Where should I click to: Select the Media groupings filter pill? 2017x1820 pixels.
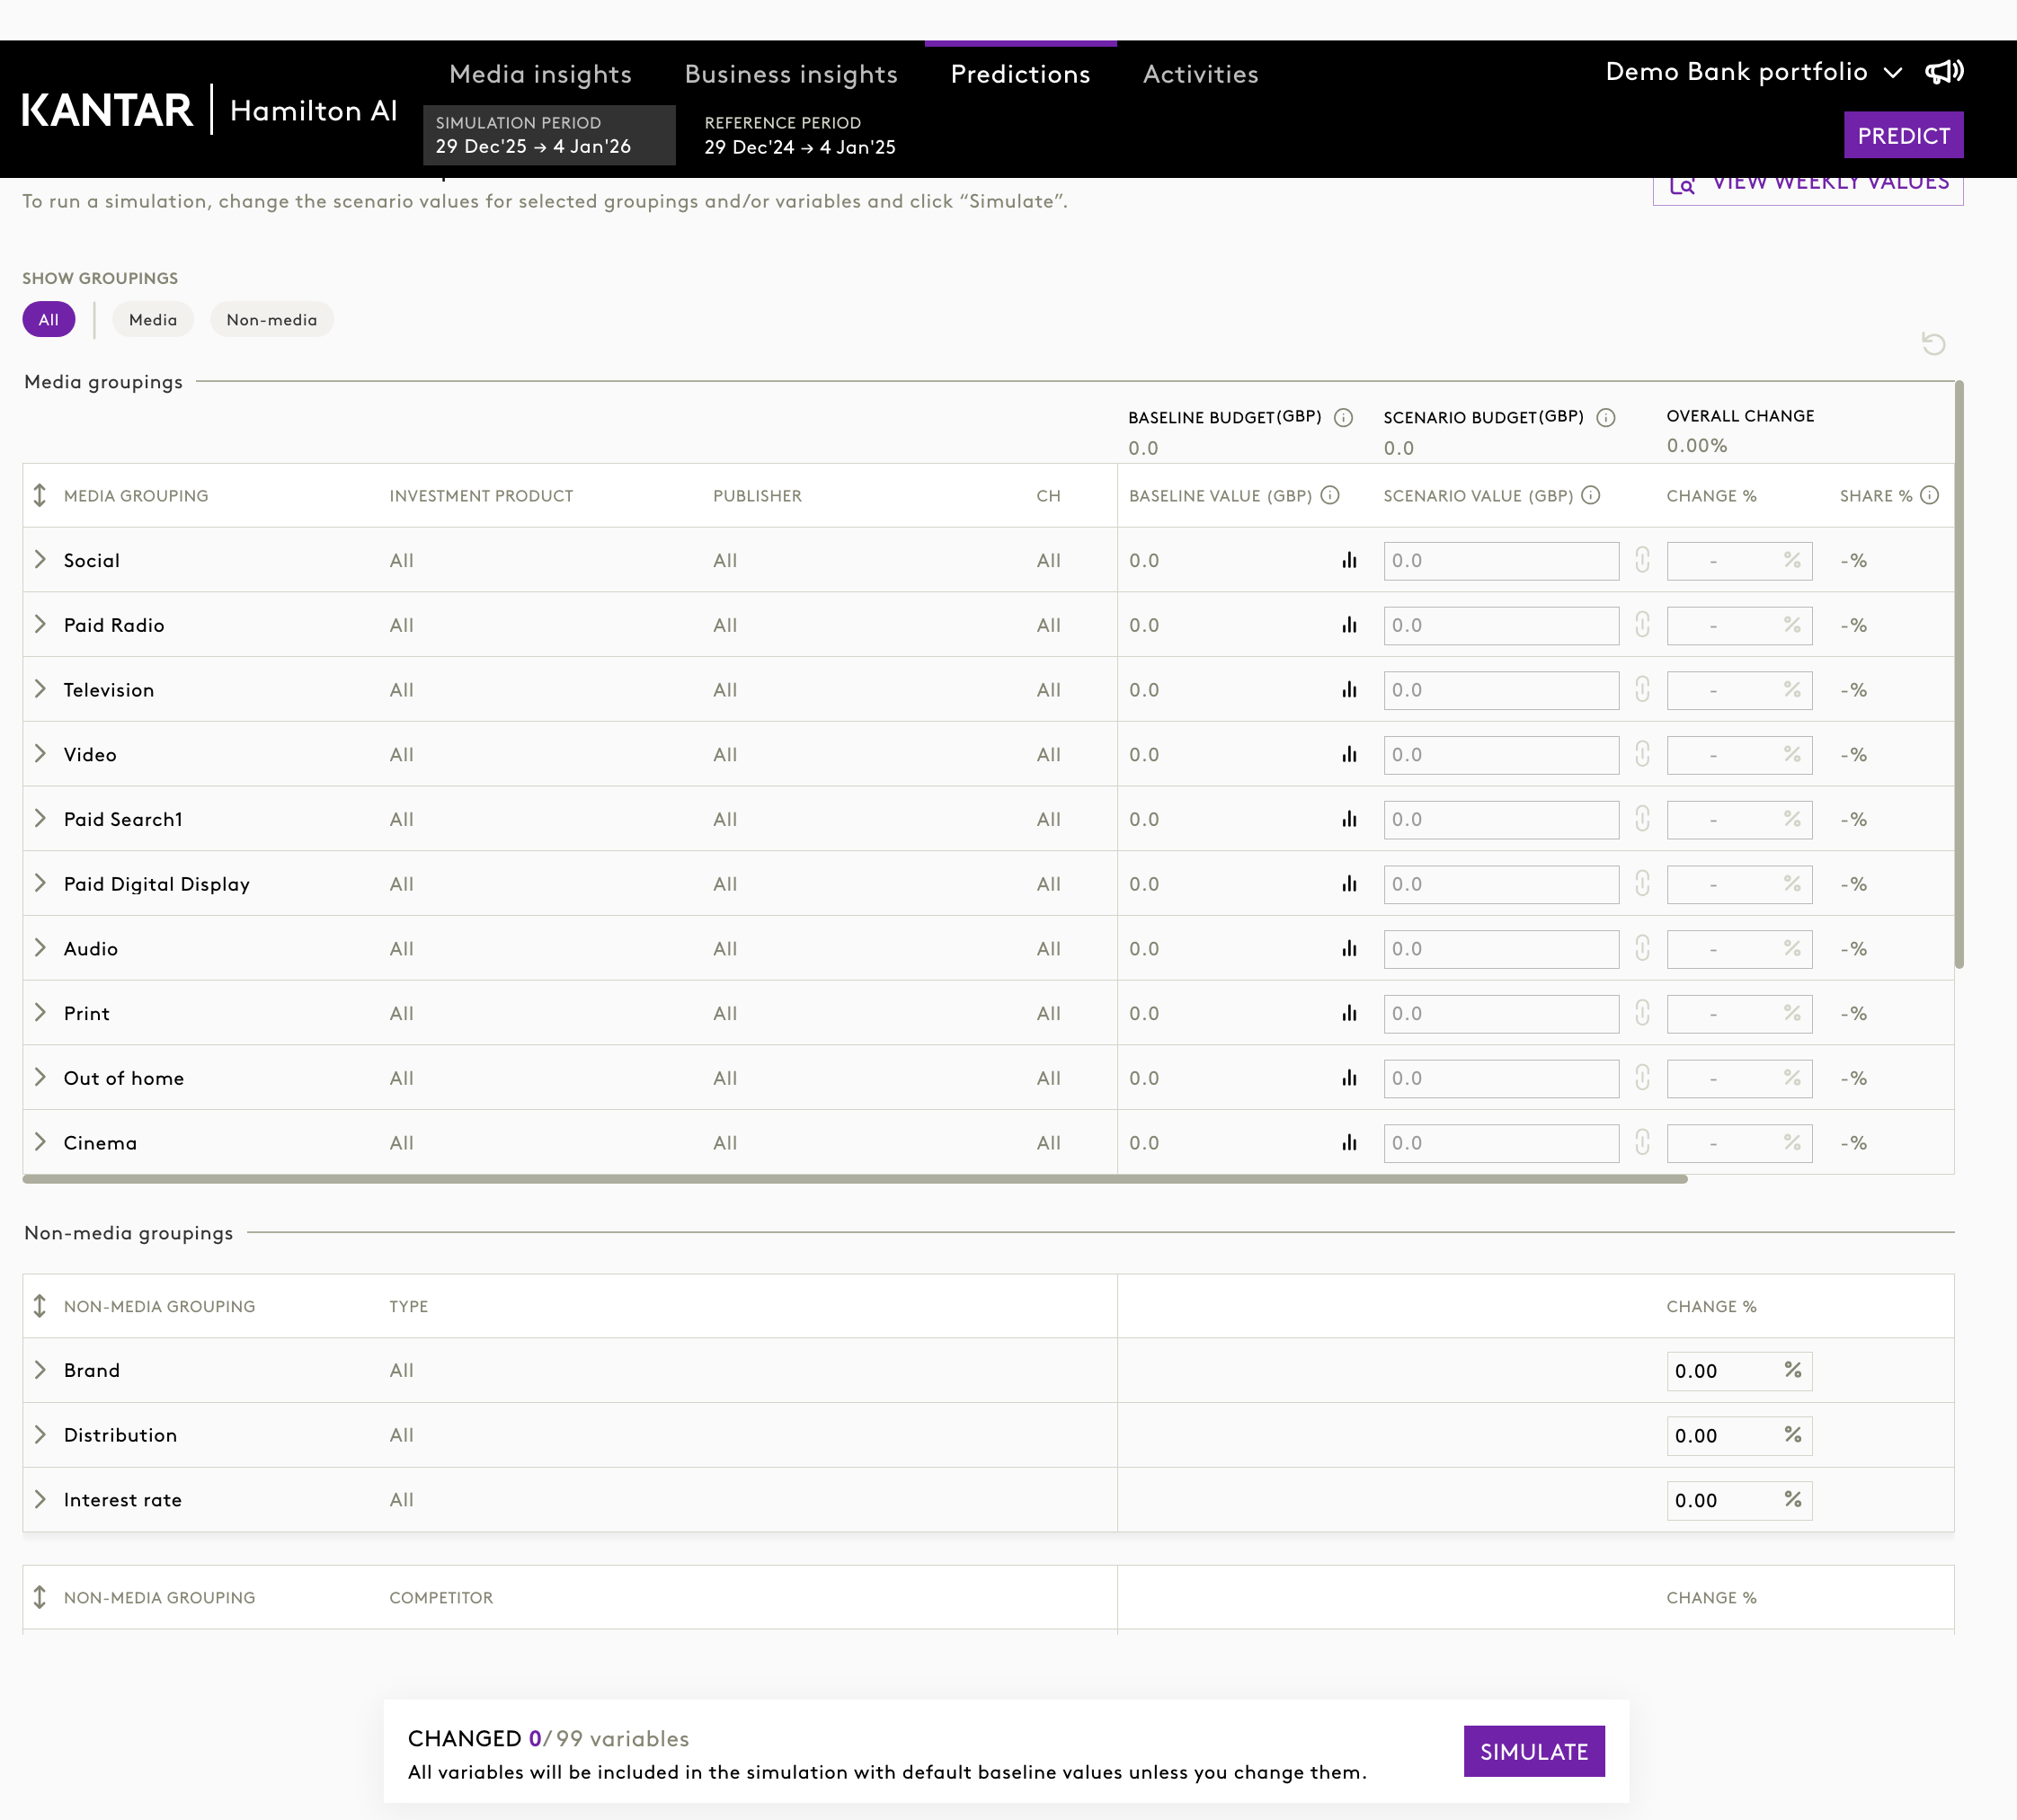point(153,320)
